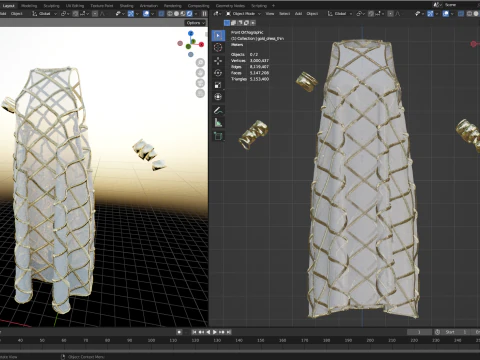Open Select menu in right viewport header
480x360 pixels.
coord(284,14)
